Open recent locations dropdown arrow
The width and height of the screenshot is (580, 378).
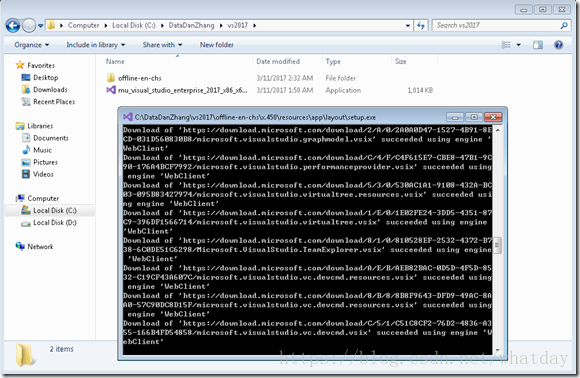(40, 26)
